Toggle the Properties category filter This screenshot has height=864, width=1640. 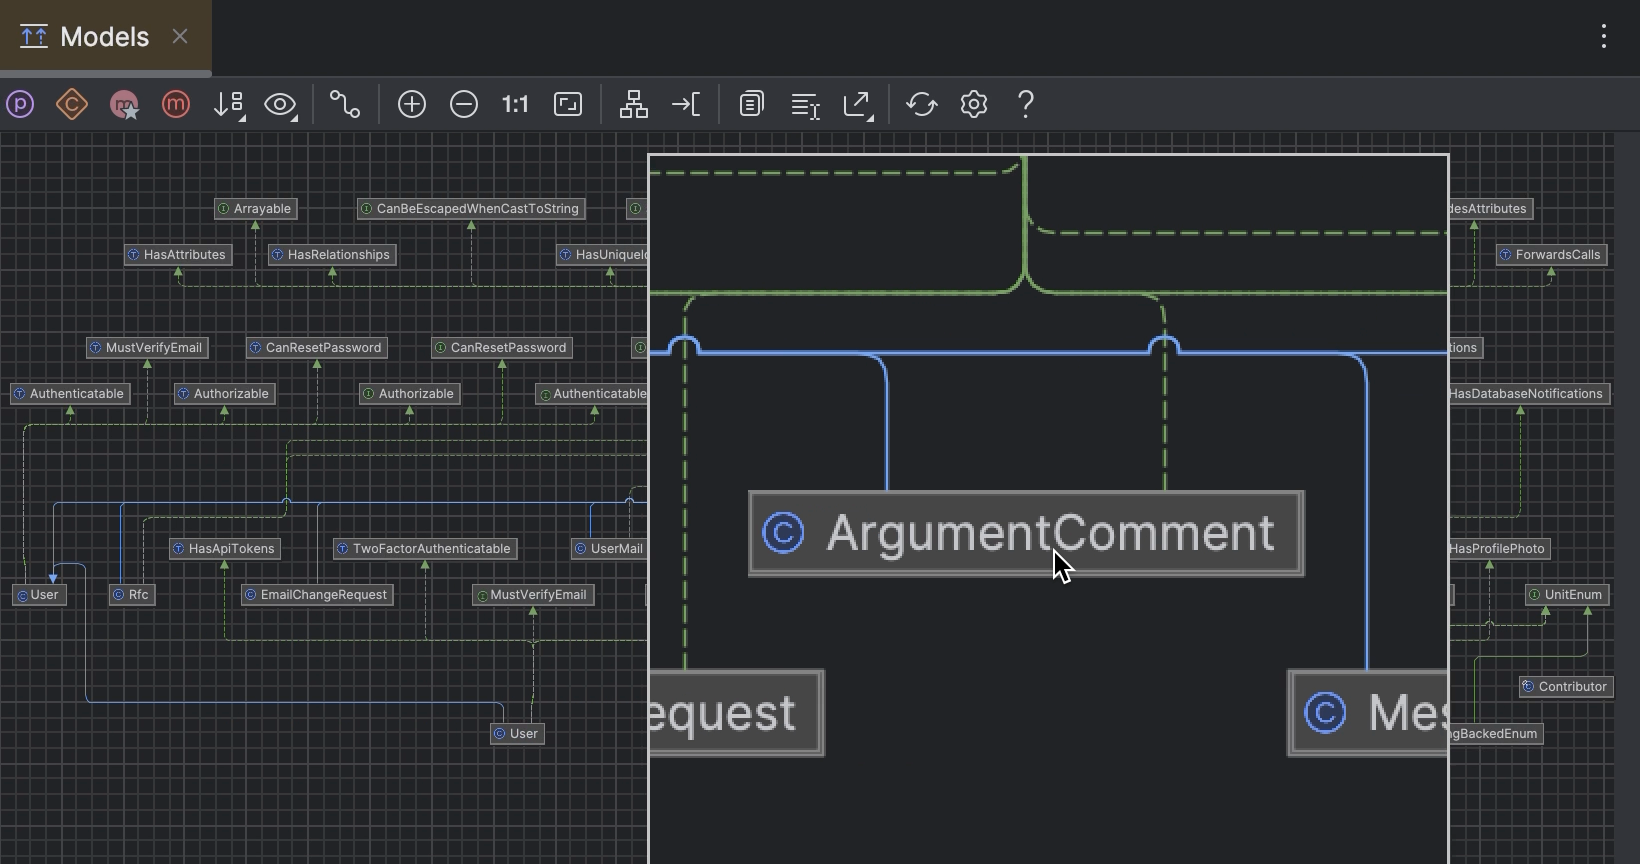[20, 104]
